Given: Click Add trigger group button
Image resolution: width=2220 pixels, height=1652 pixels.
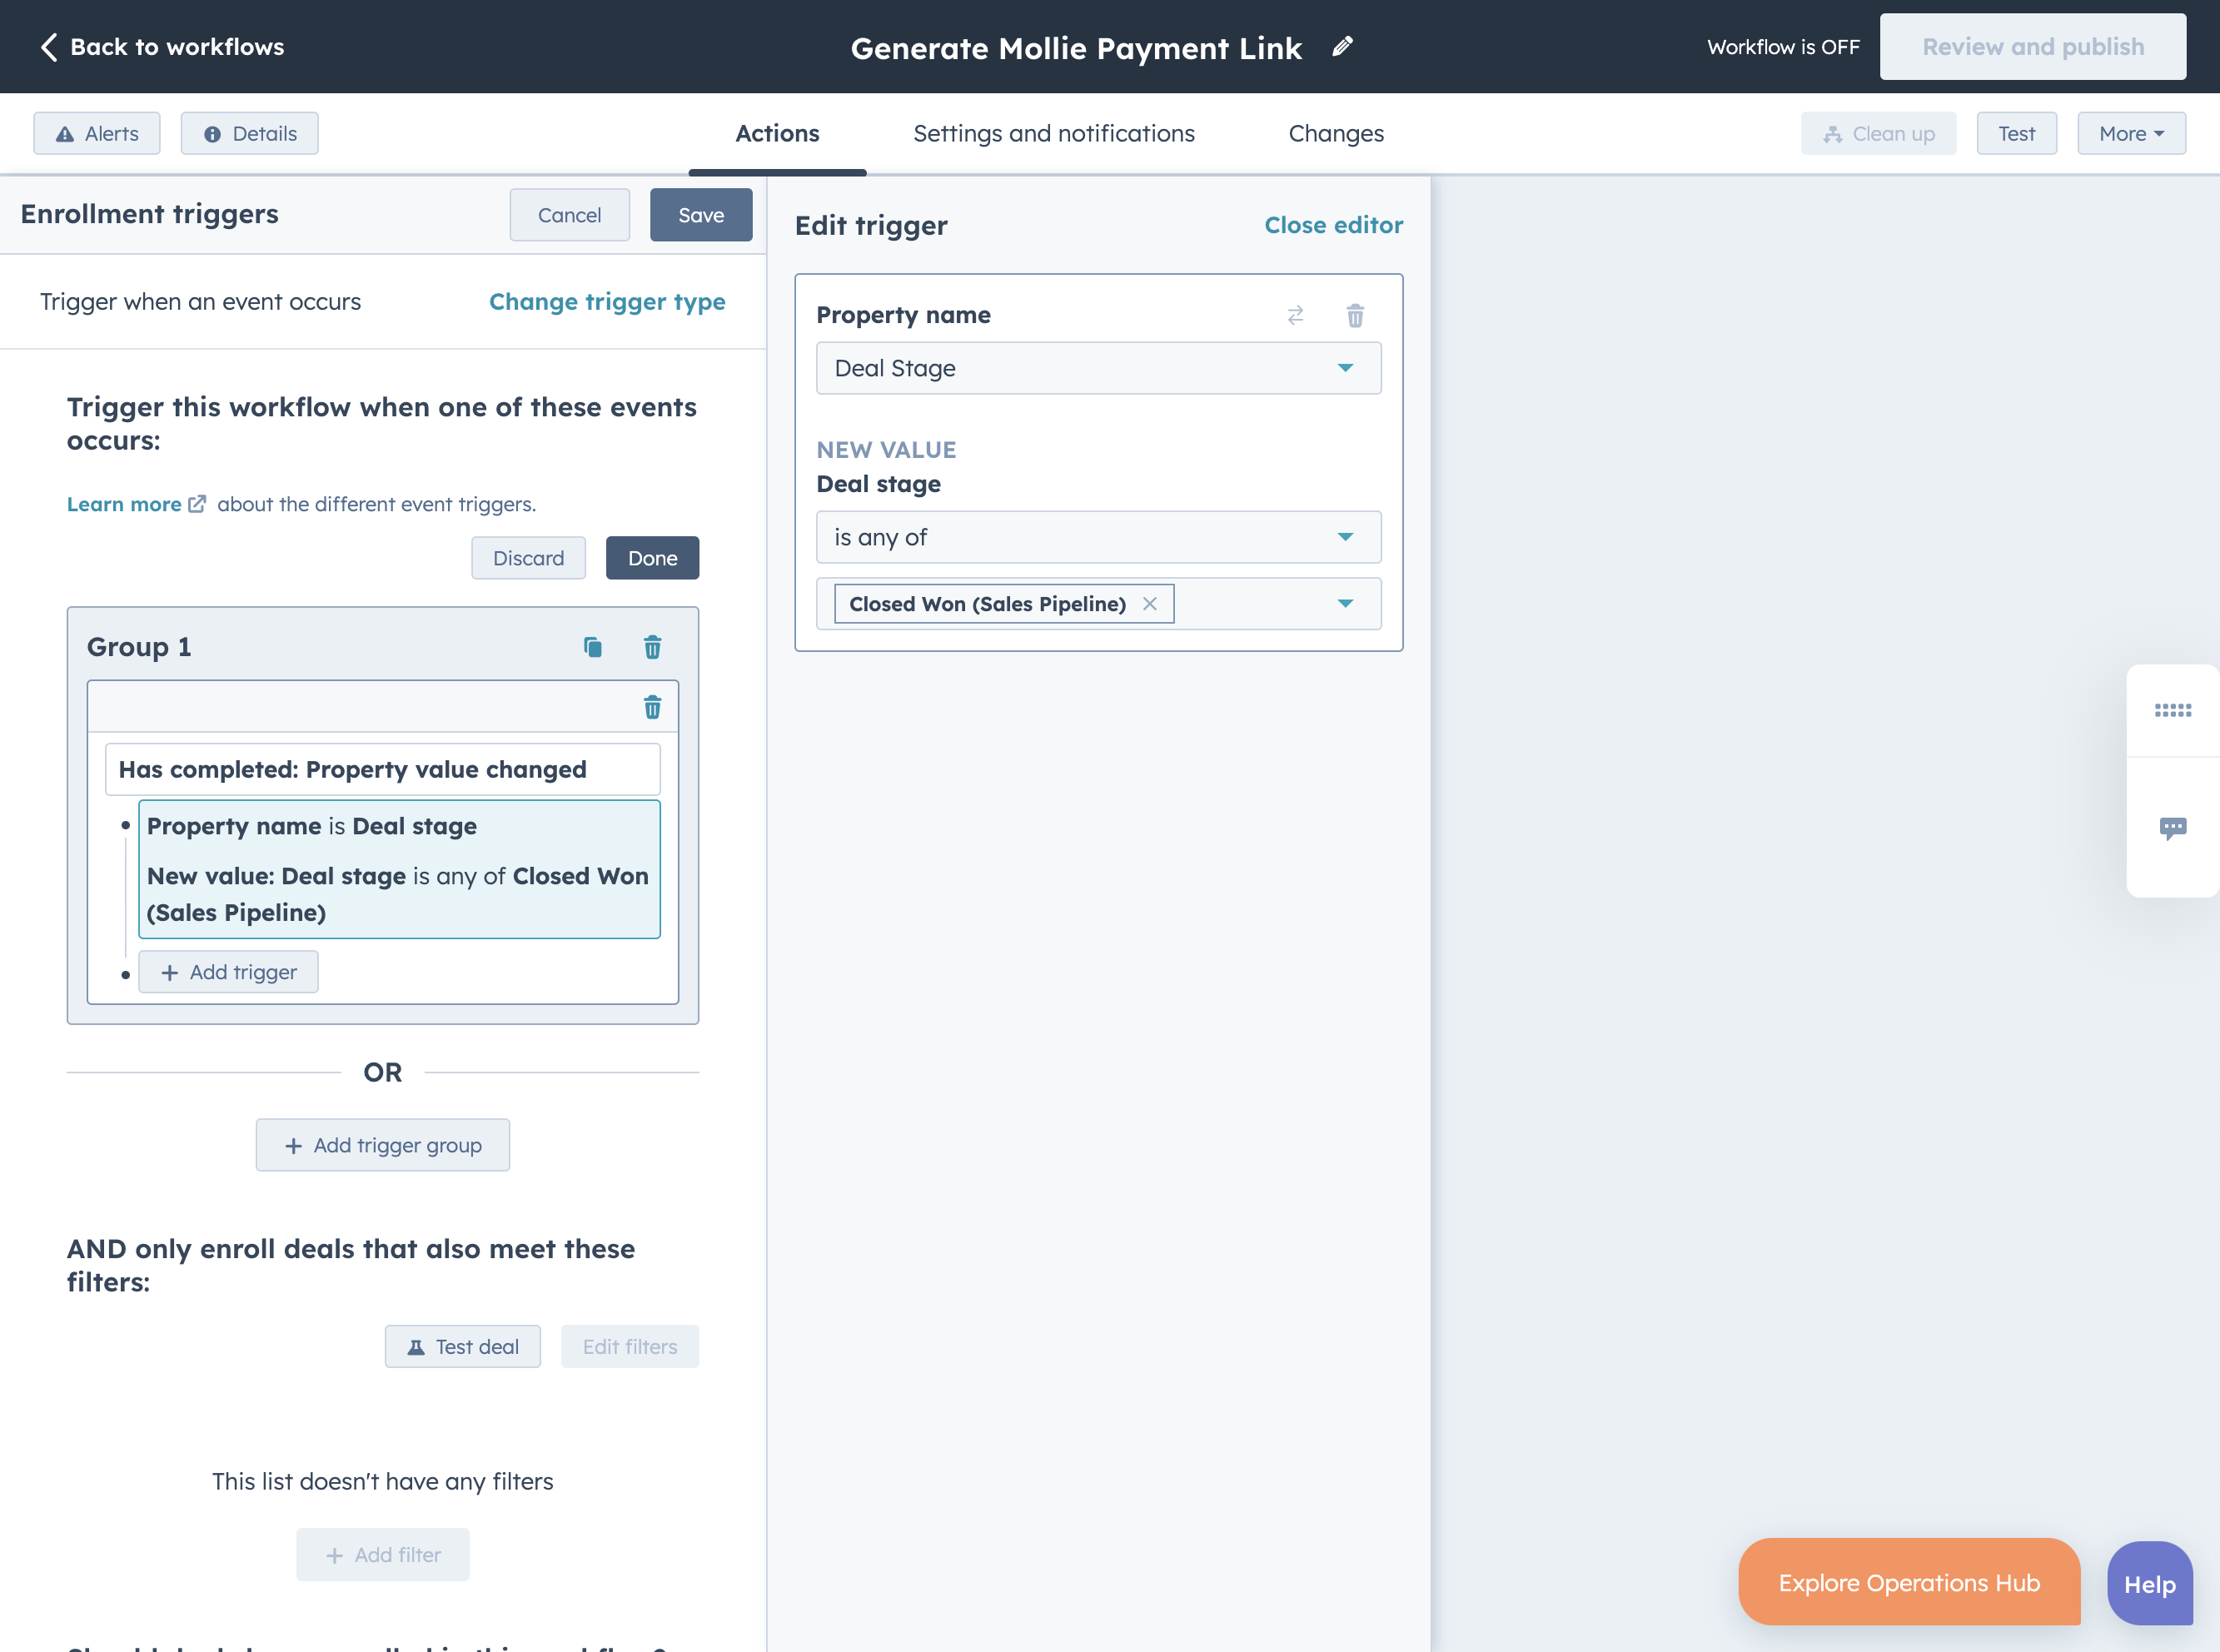Looking at the screenshot, I should click(382, 1145).
